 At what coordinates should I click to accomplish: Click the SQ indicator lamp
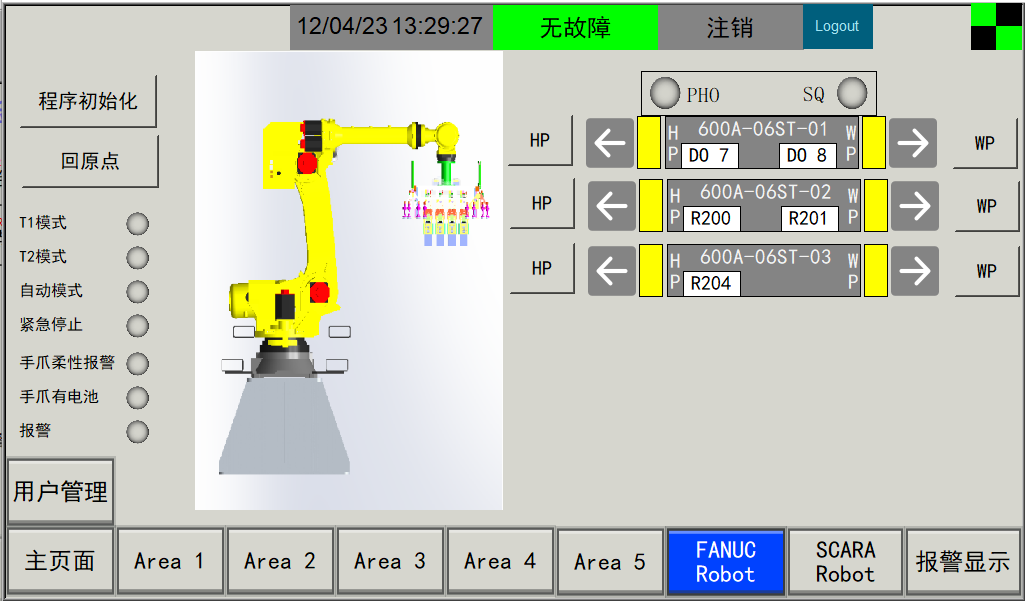coord(852,94)
